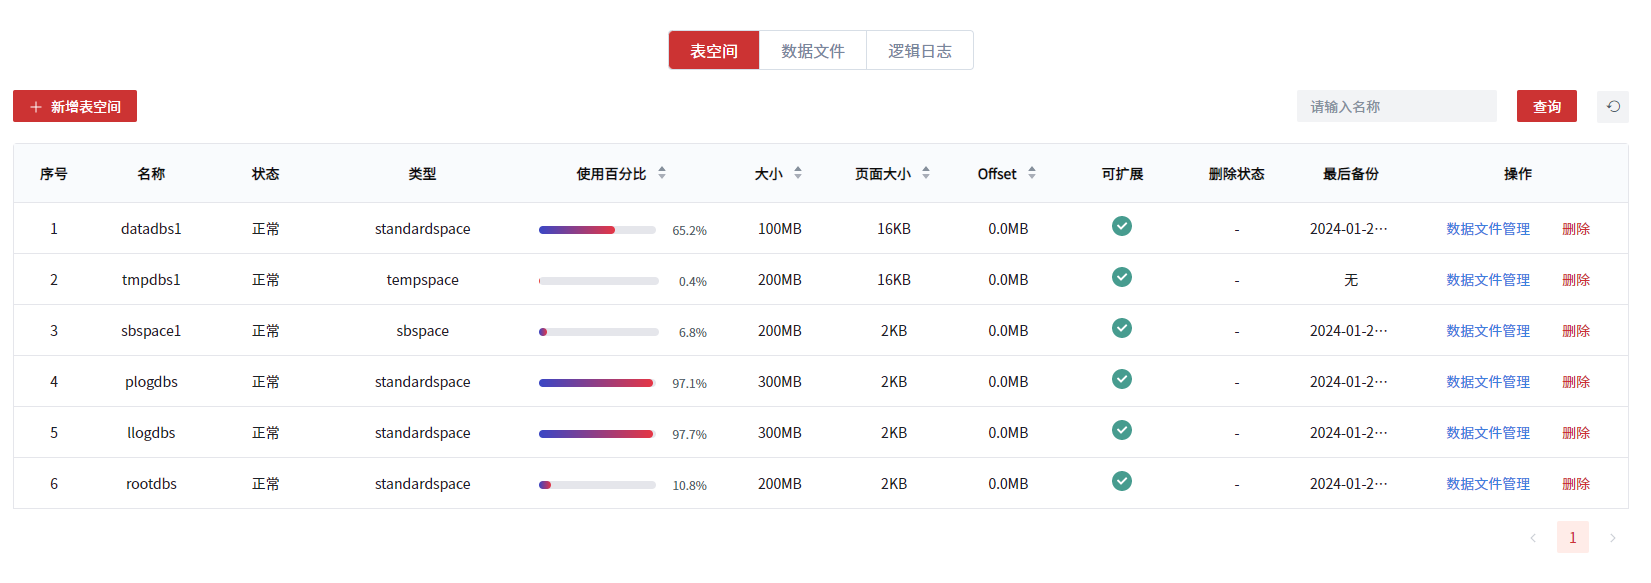This screenshot has height=583, width=1651.
Task: Switch to the 数据文件 tab
Action: pyautogui.click(x=812, y=51)
